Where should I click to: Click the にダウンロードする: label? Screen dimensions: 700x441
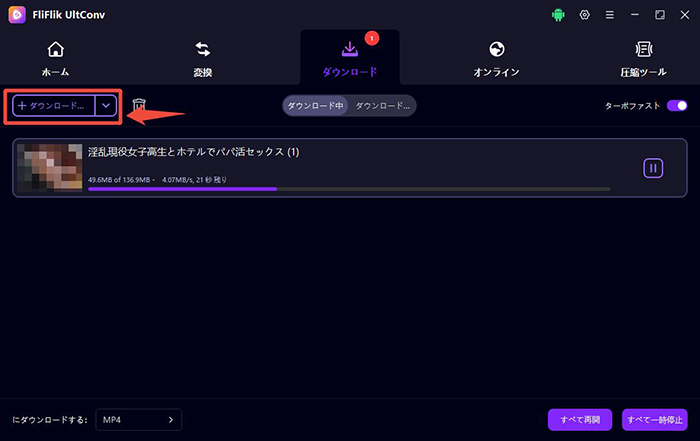coord(50,420)
